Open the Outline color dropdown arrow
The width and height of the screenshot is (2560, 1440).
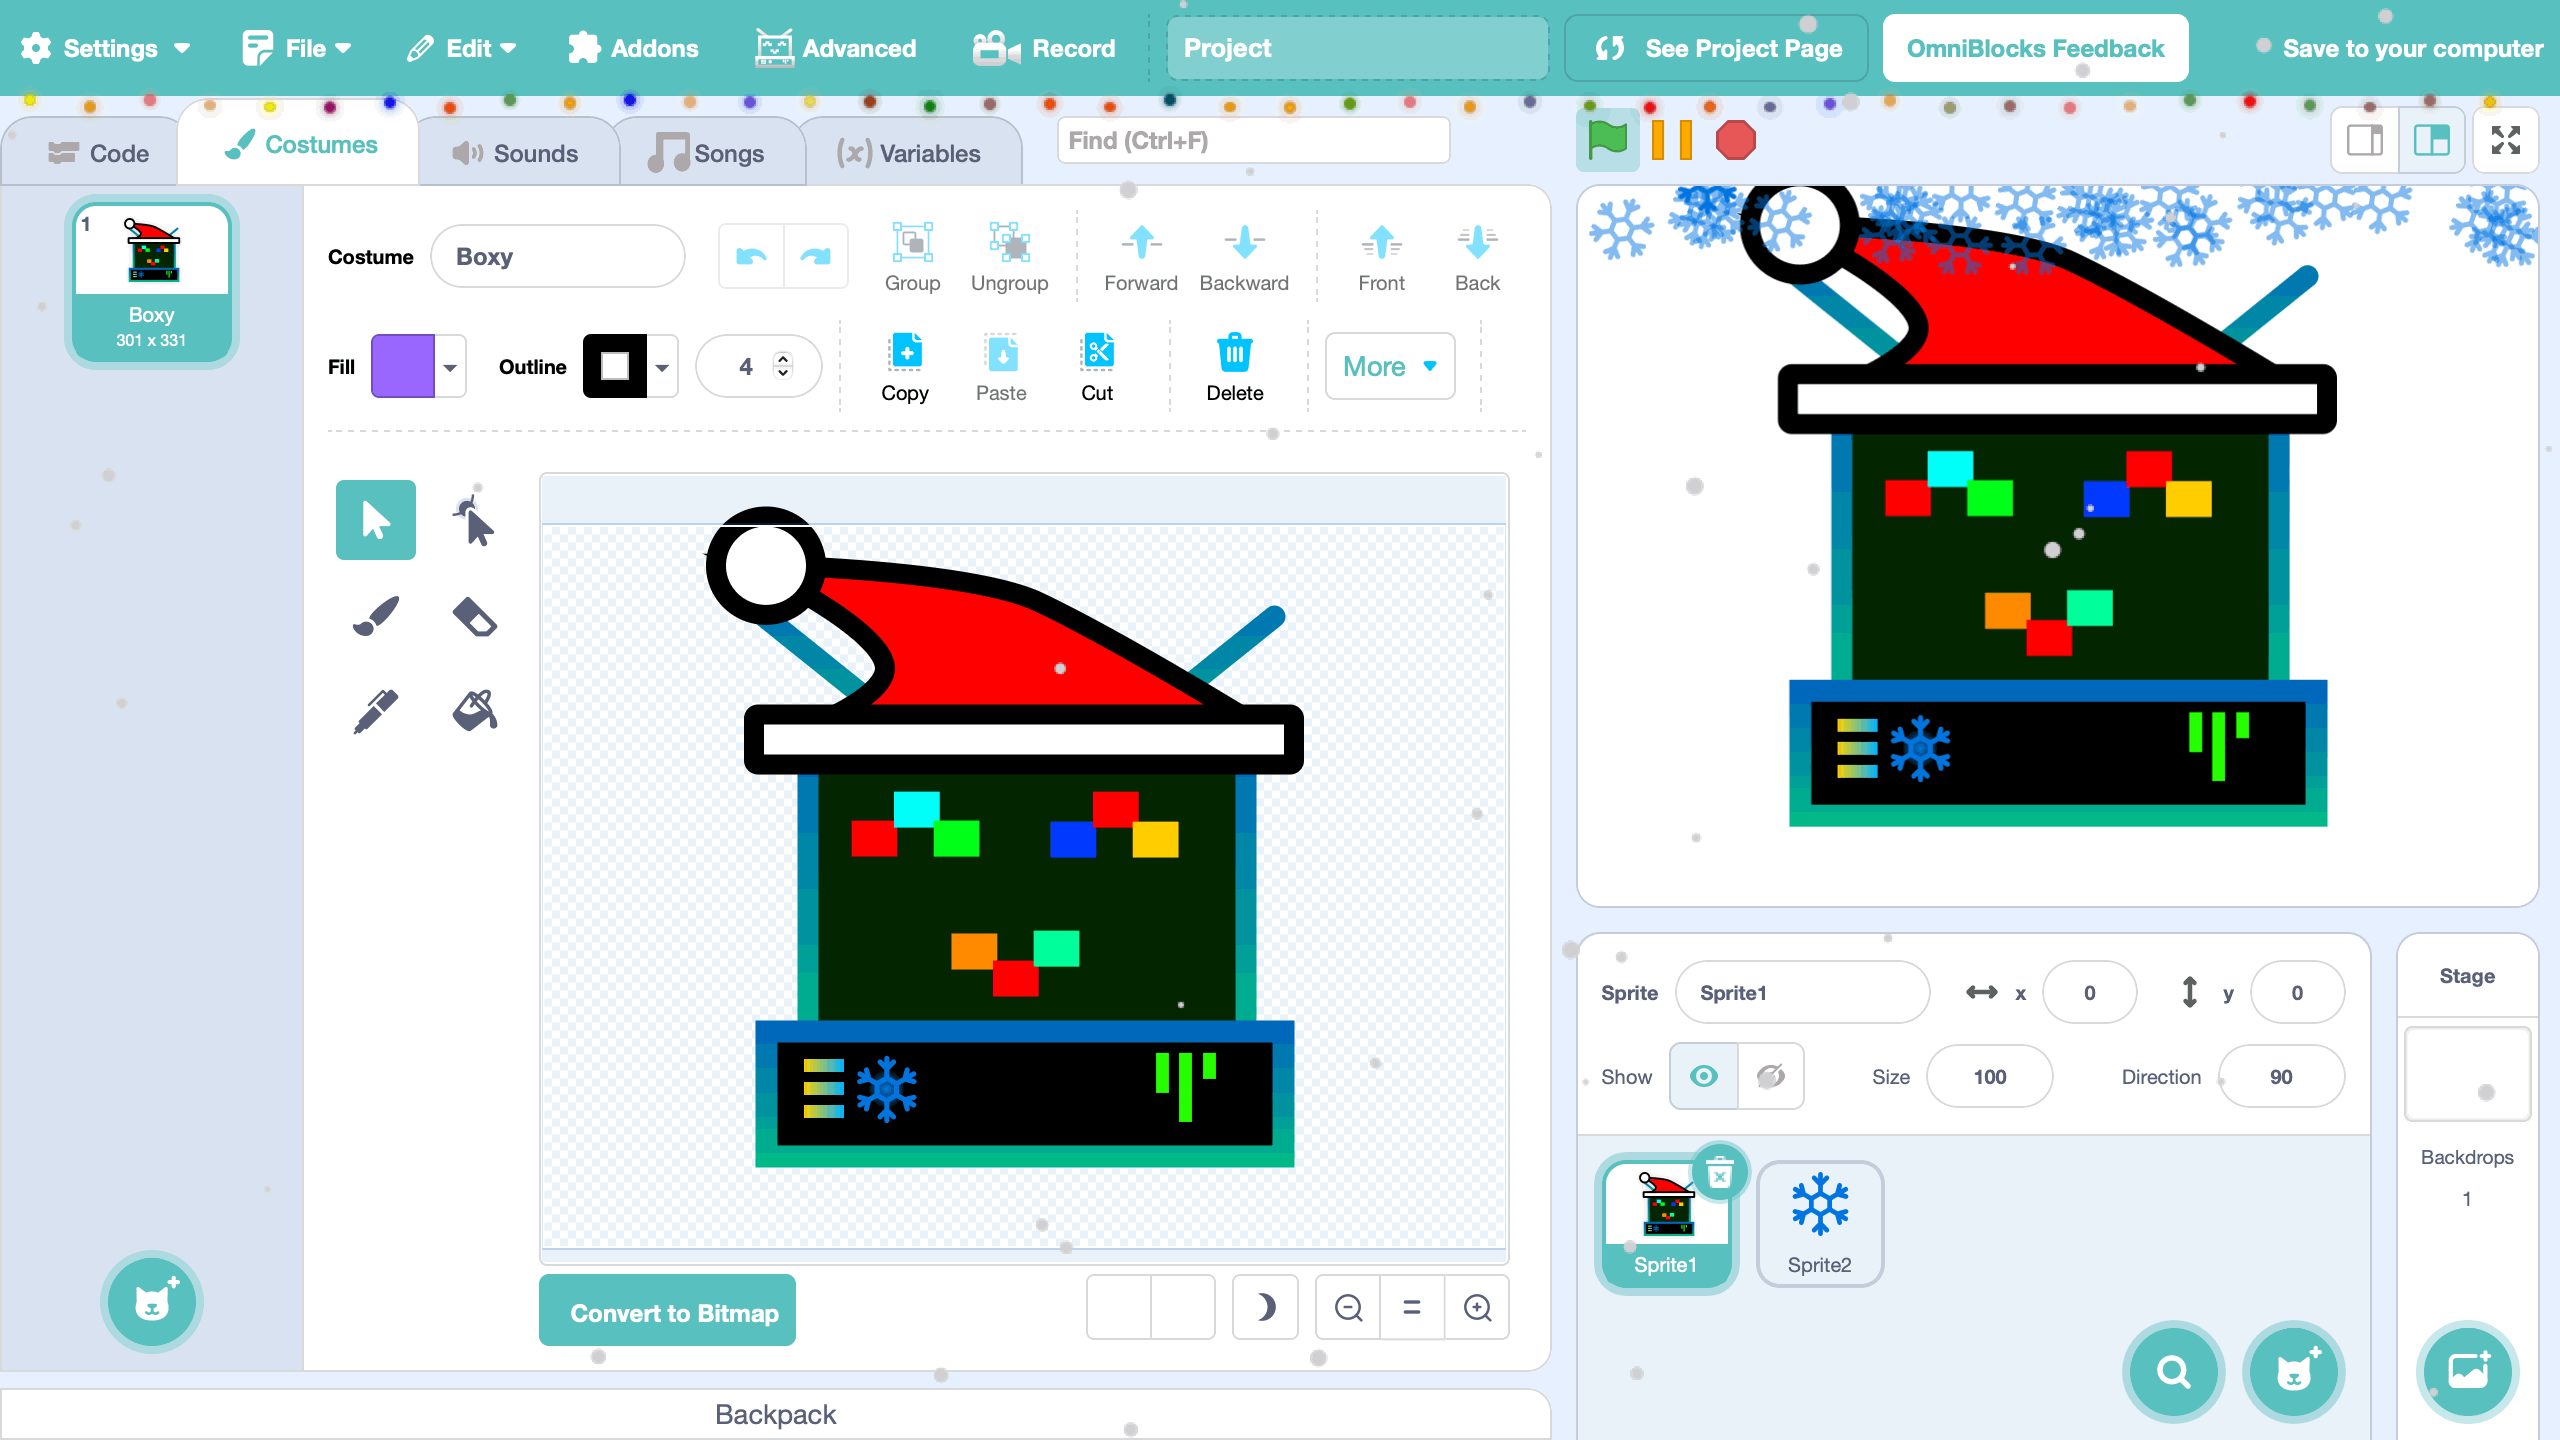[x=662, y=368]
